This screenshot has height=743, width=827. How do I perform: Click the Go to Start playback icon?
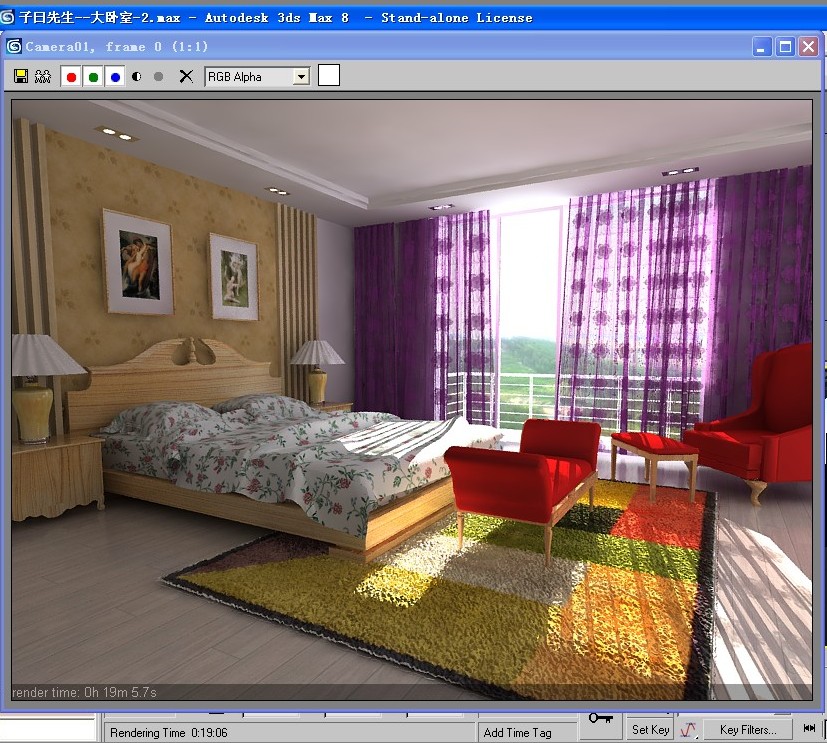pyautogui.click(x=809, y=730)
